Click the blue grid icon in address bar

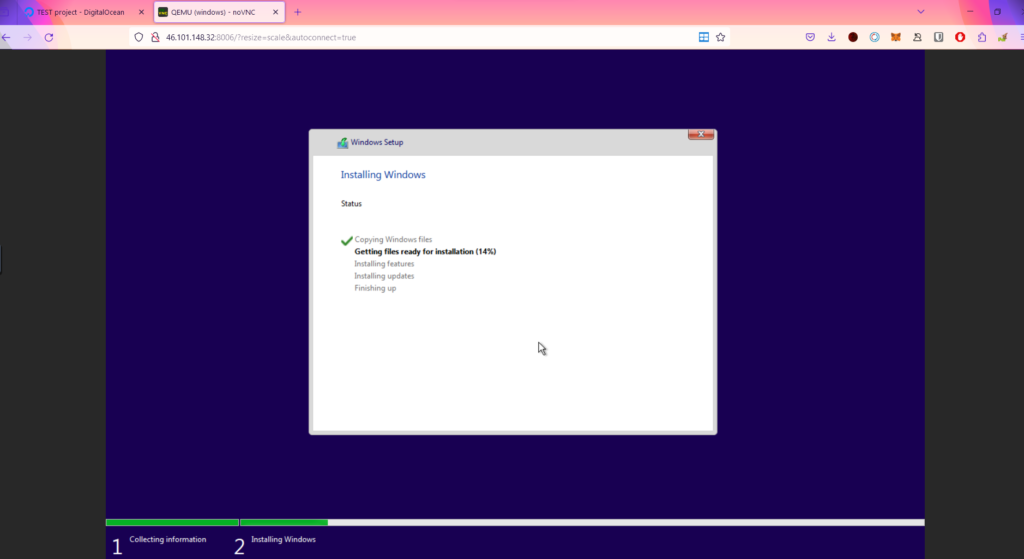click(x=703, y=37)
